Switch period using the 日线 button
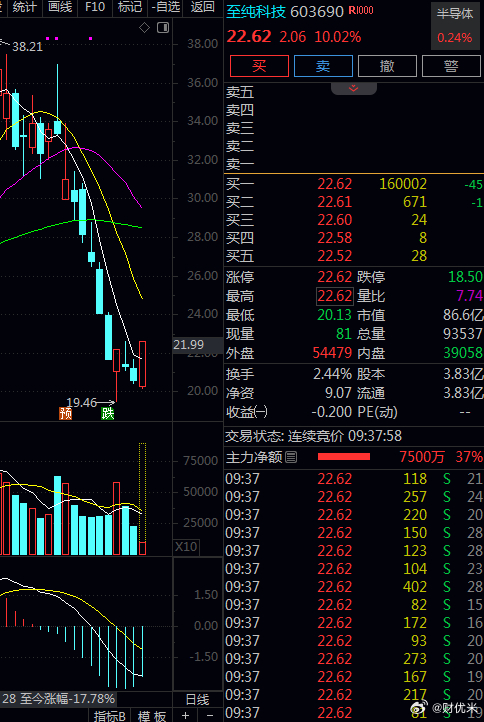The width and height of the screenshot is (484, 722). pyautogui.click(x=197, y=700)
